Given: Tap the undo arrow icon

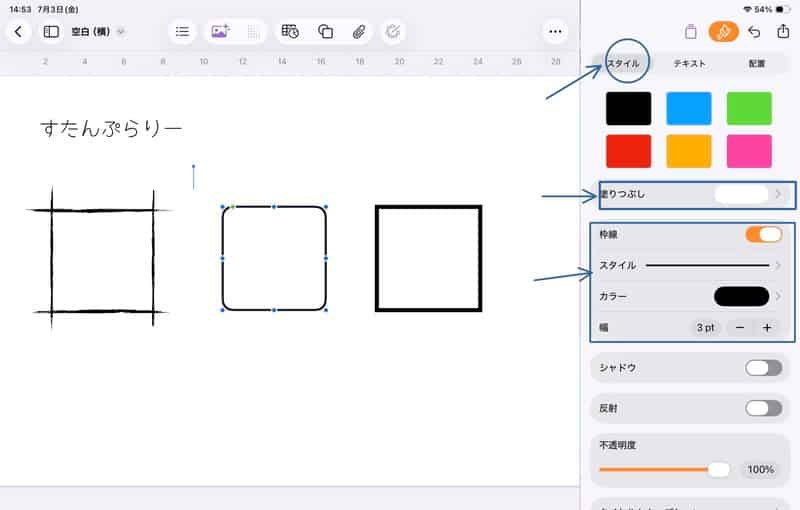Looking at the screenshot, I should tap(754, 32).
